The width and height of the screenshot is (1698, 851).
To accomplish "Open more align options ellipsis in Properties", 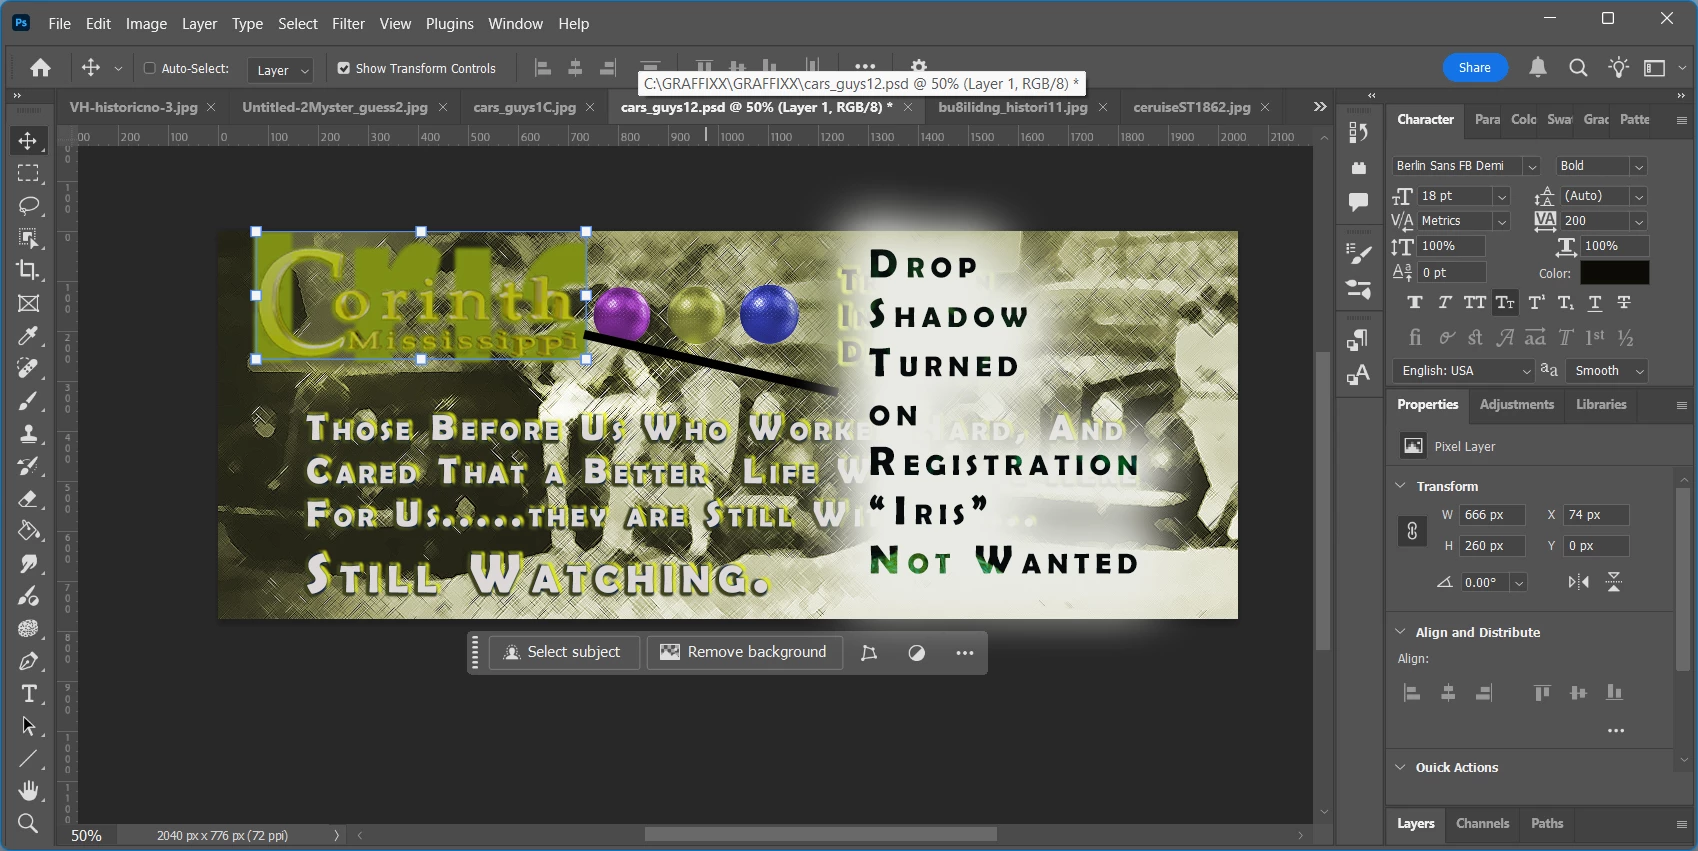I will point(1616,731).
